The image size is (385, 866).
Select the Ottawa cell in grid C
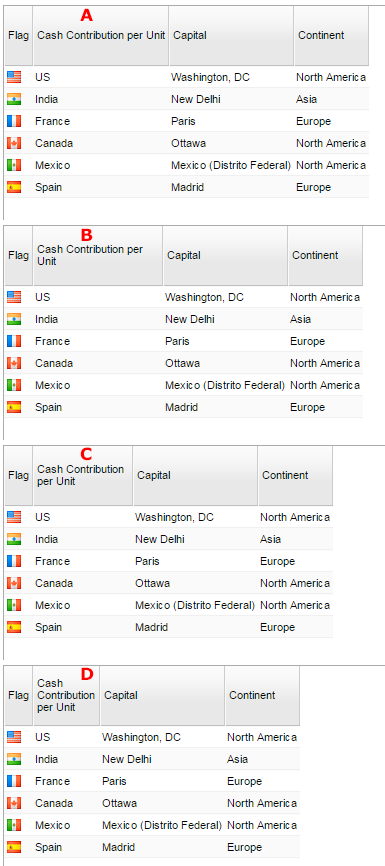195,583
